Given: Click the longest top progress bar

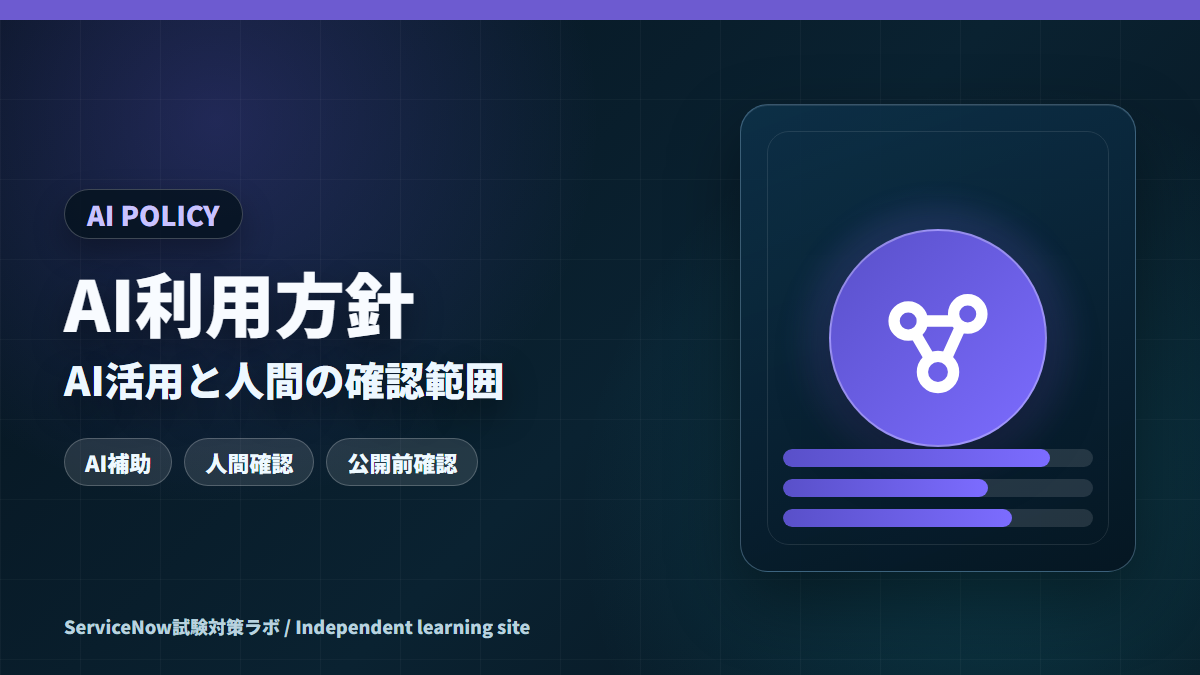Looking at the screenshot, I should click(938, 458).
